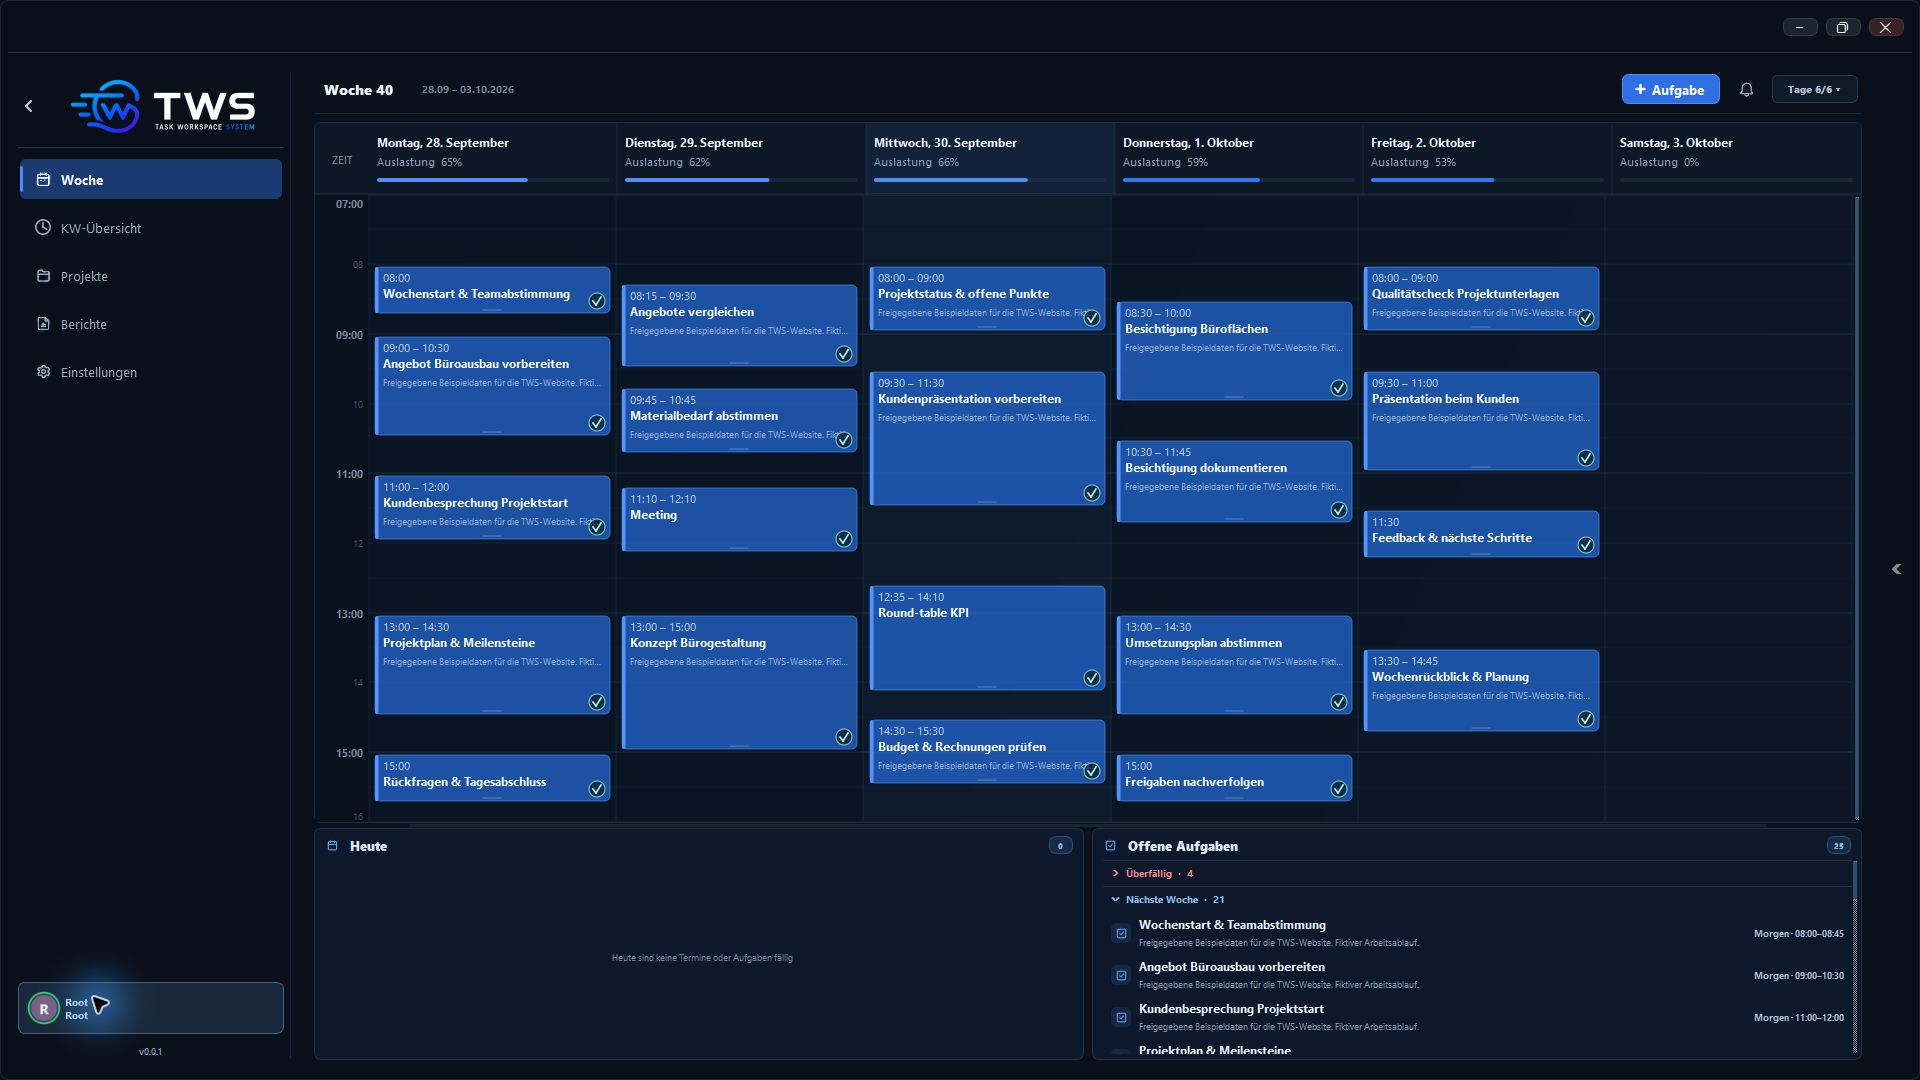Click the Root user avatar

pos(44,1009)
